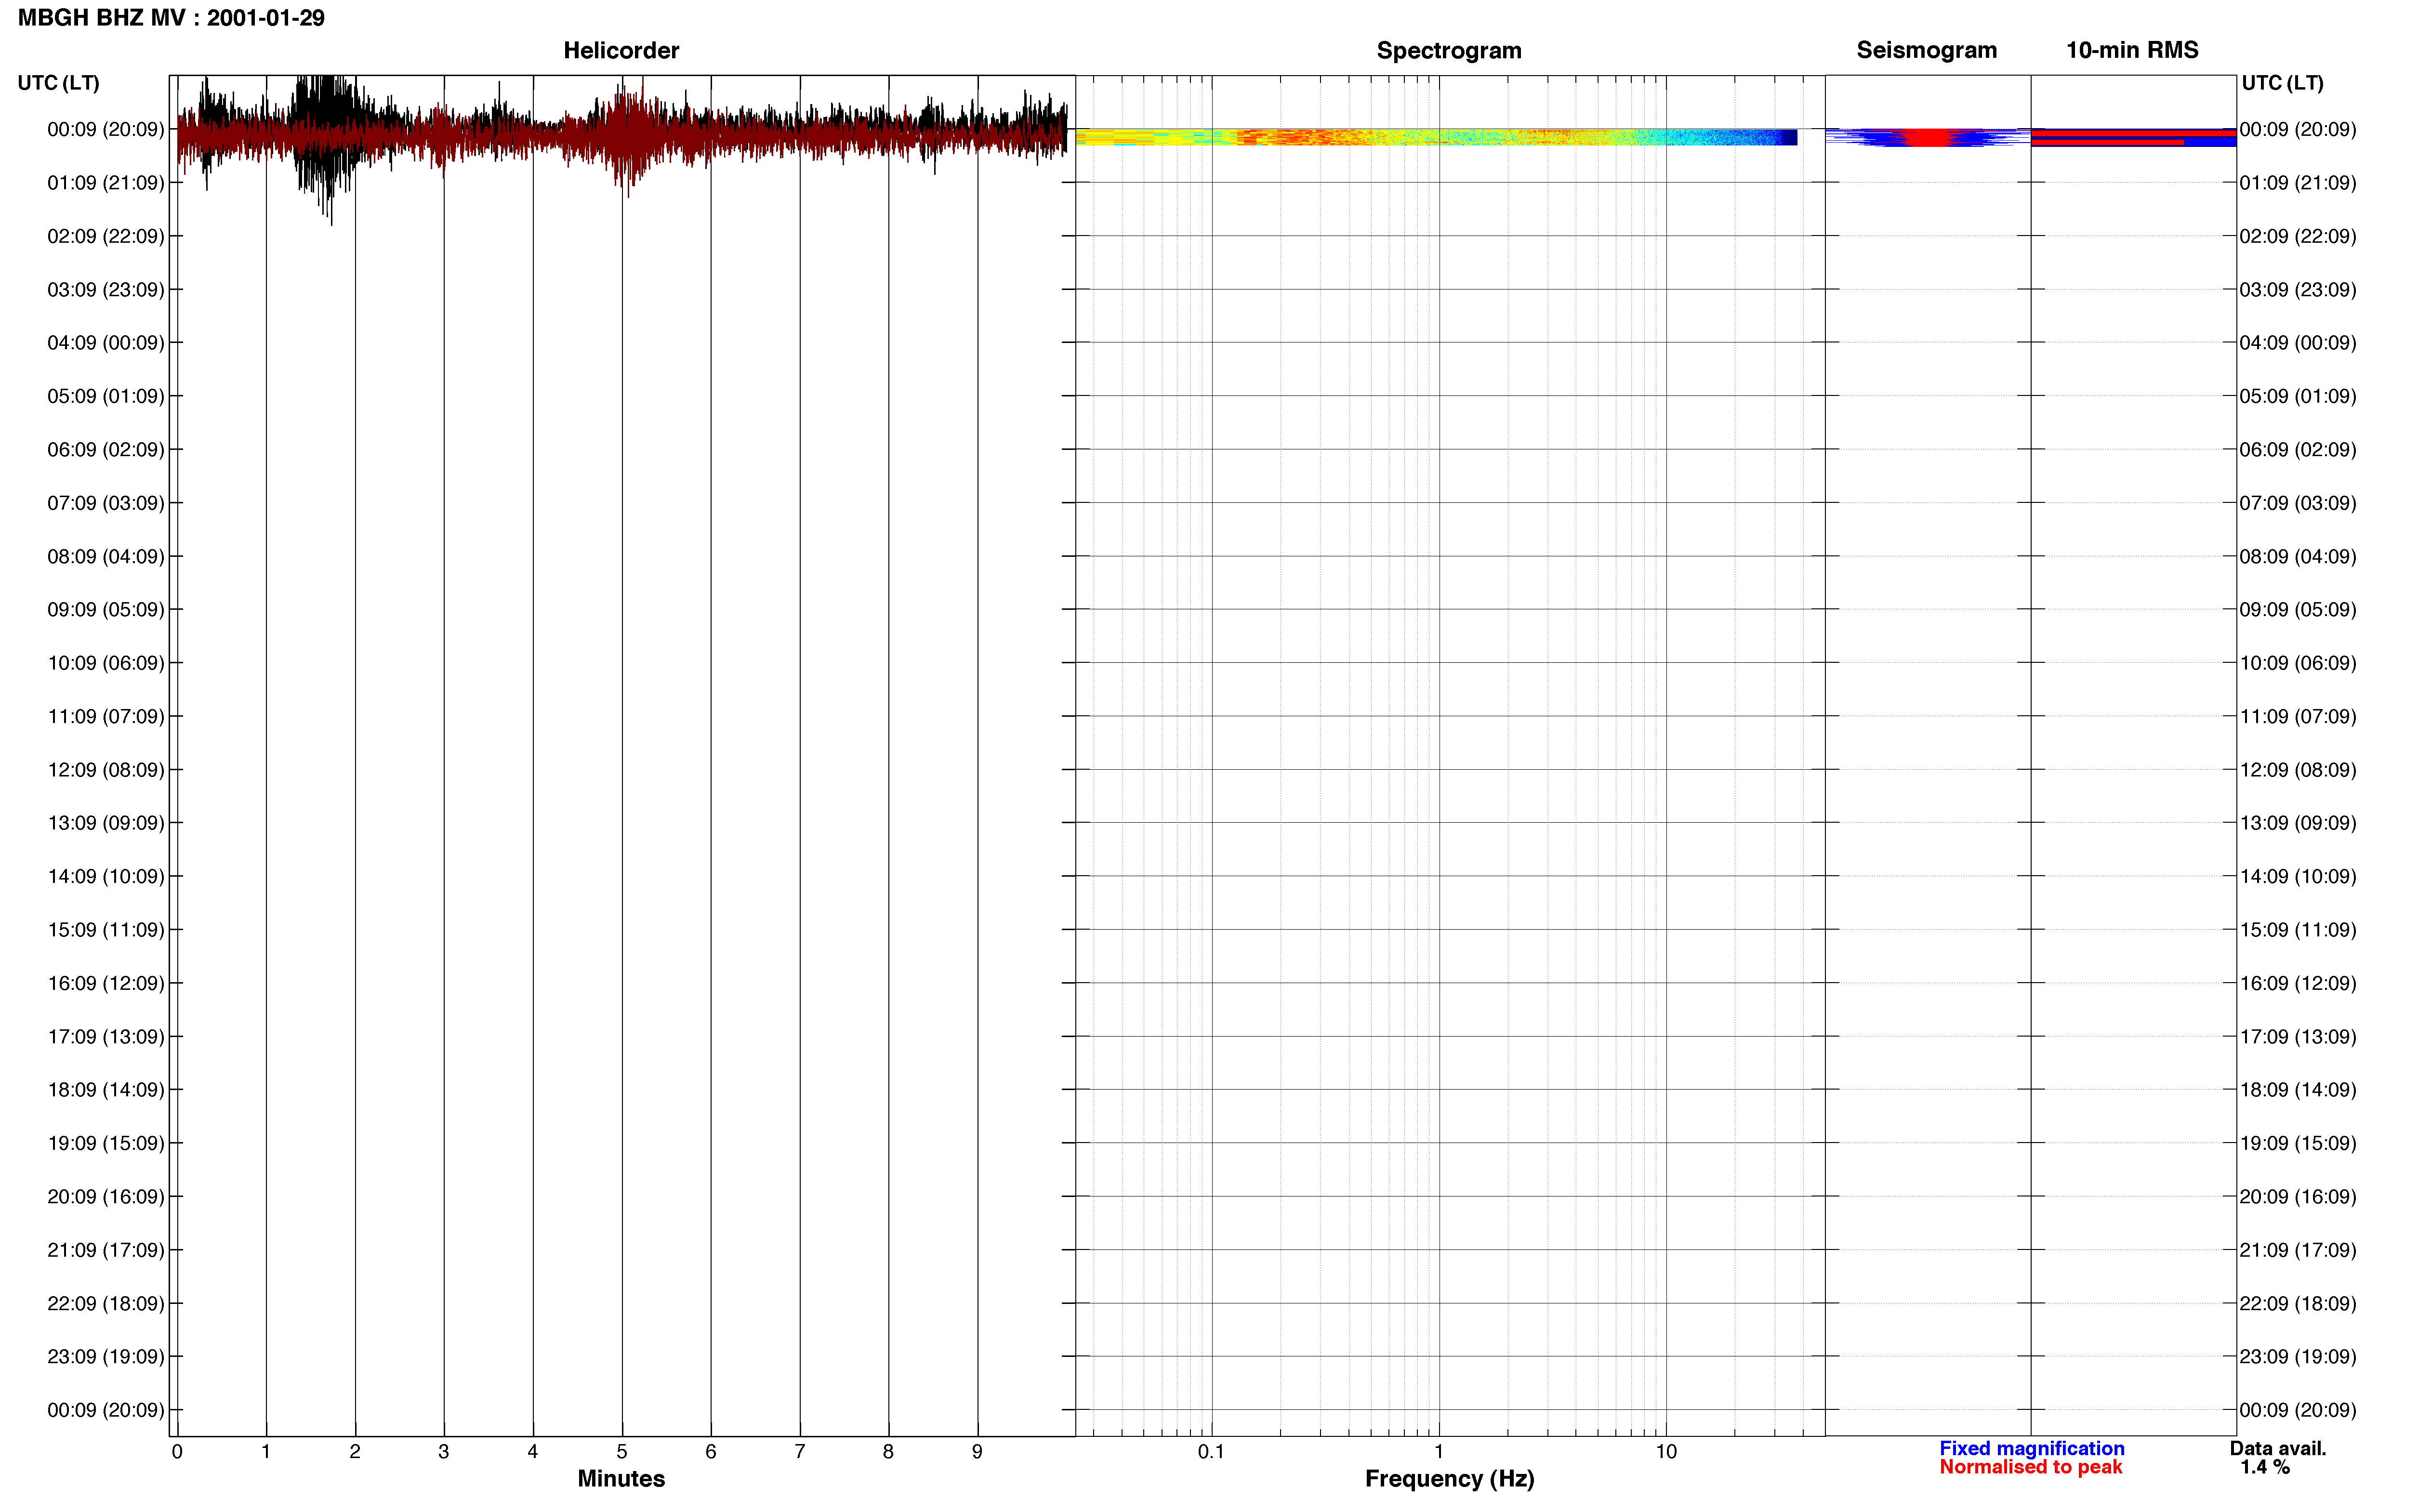Click the '8' tick on the Minutes axis
Image resolution: width=2418 pixels, height=1512 pixels.
coord(888,1452)
